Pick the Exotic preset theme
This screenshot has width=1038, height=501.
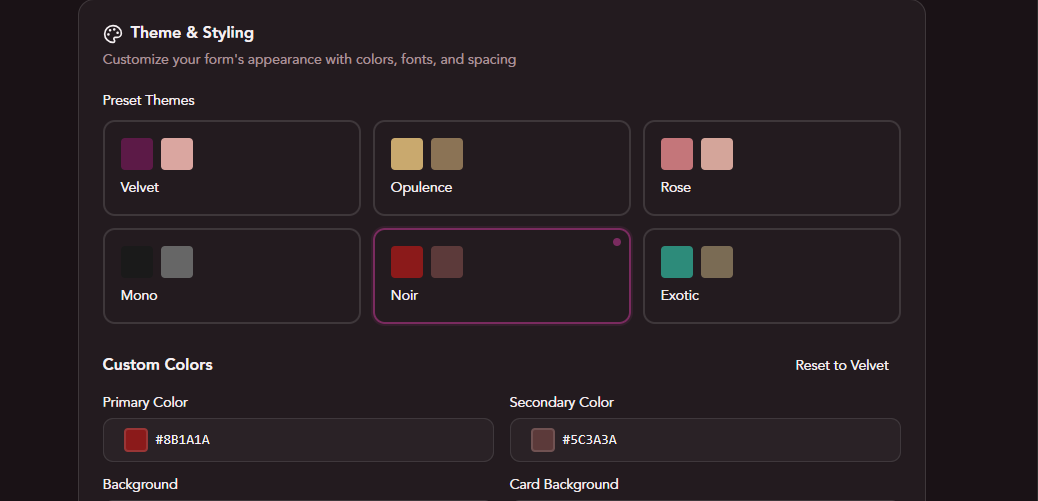(x=772, y=276)
